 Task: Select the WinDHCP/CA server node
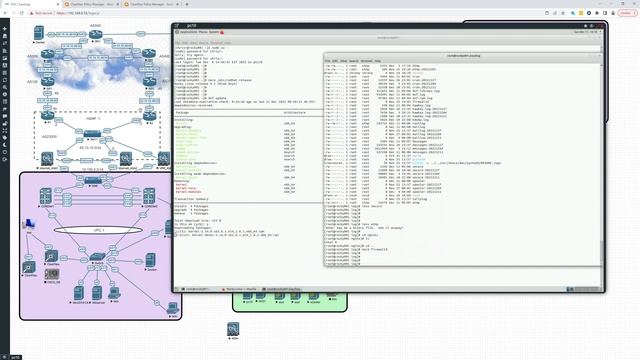pos(79,293)
